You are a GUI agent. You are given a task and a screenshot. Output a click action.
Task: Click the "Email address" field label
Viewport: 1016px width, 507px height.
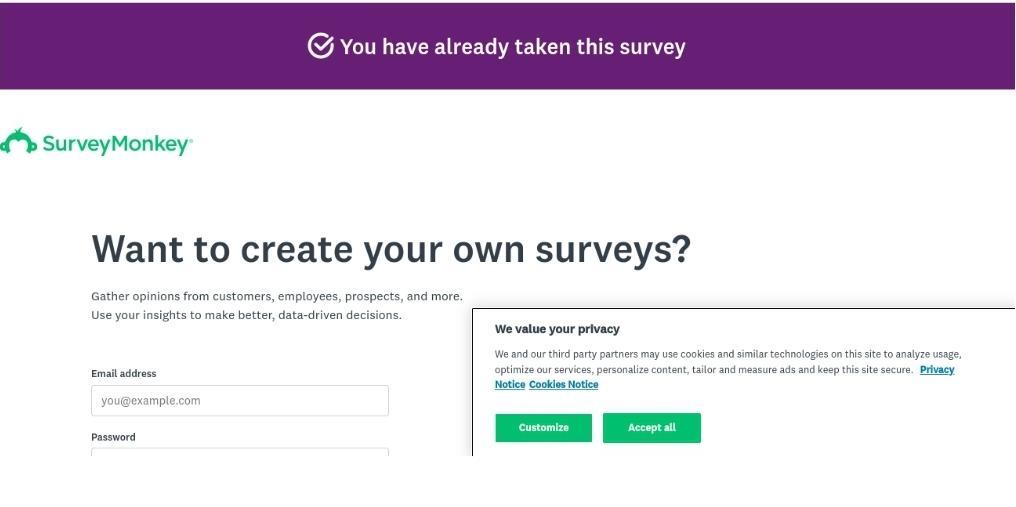pyautogui.click(x=124, y=374)
